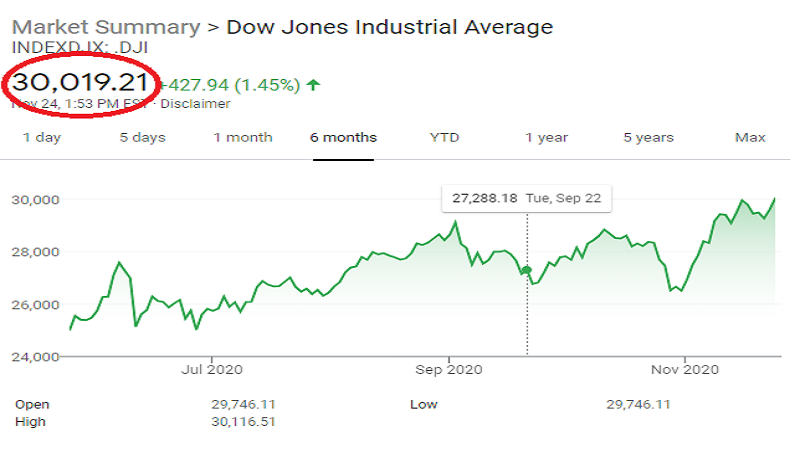
Task: Show the 1 month chart range
Action: click(x=242, y=137)
